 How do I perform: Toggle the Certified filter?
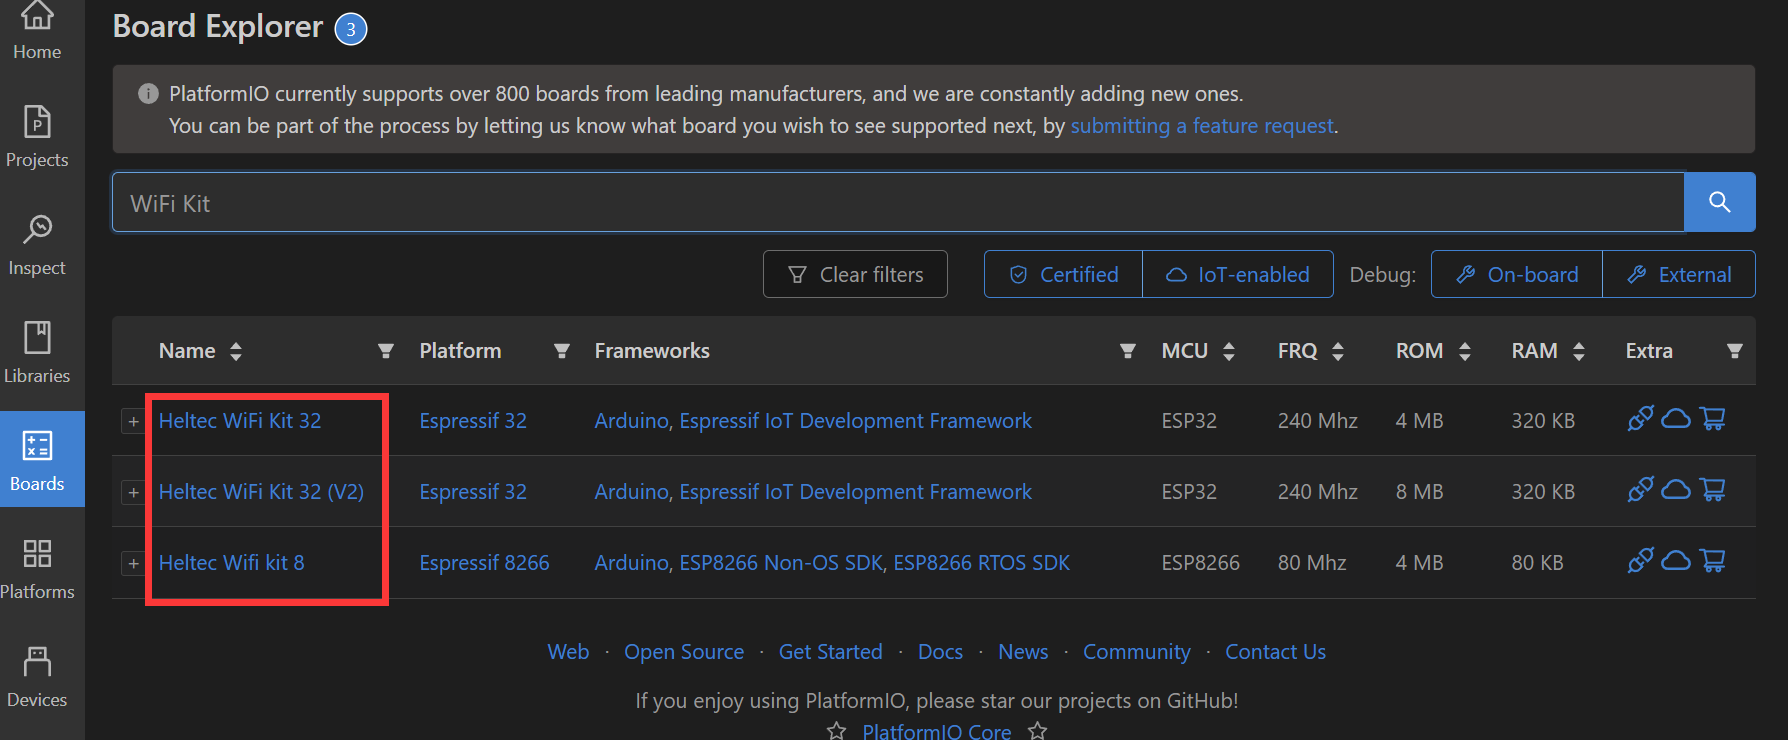pos(1063,274)
